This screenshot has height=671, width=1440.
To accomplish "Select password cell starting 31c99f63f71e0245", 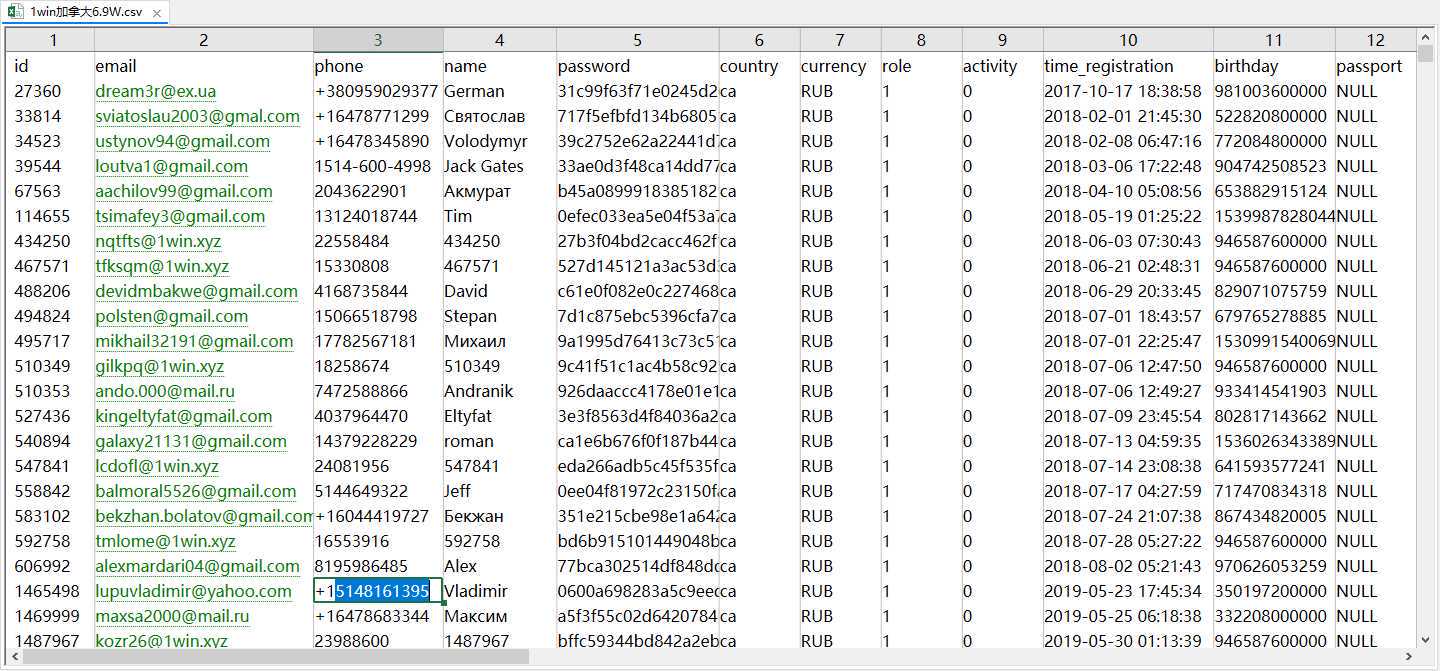I will pyautogui.click(x=637, y=91).
